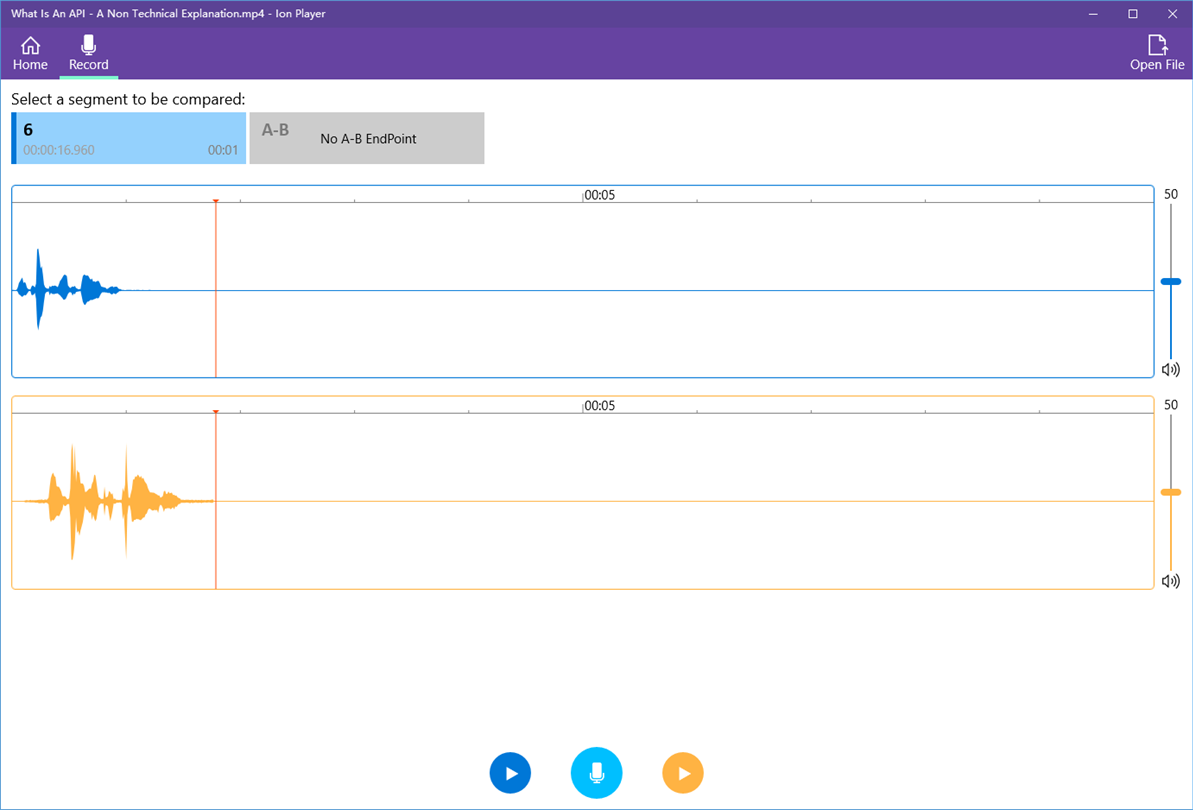Open a file with Open File
1193x810 pixels.
(1156, 53)
